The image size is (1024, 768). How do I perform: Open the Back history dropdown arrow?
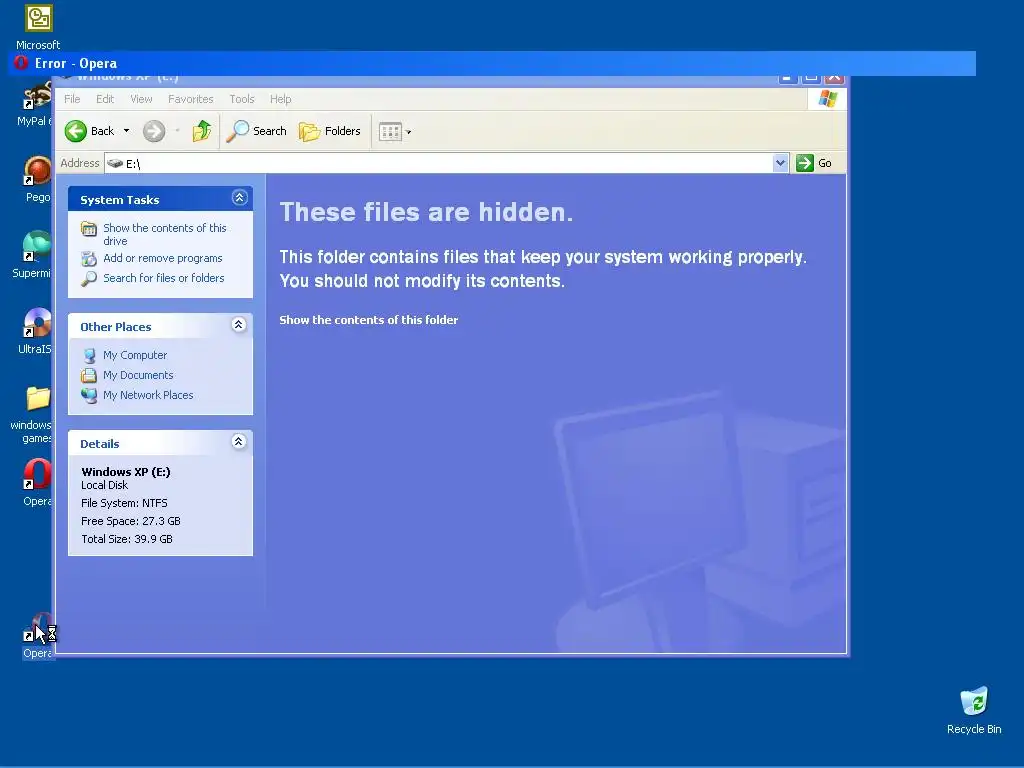click(126, 131)
